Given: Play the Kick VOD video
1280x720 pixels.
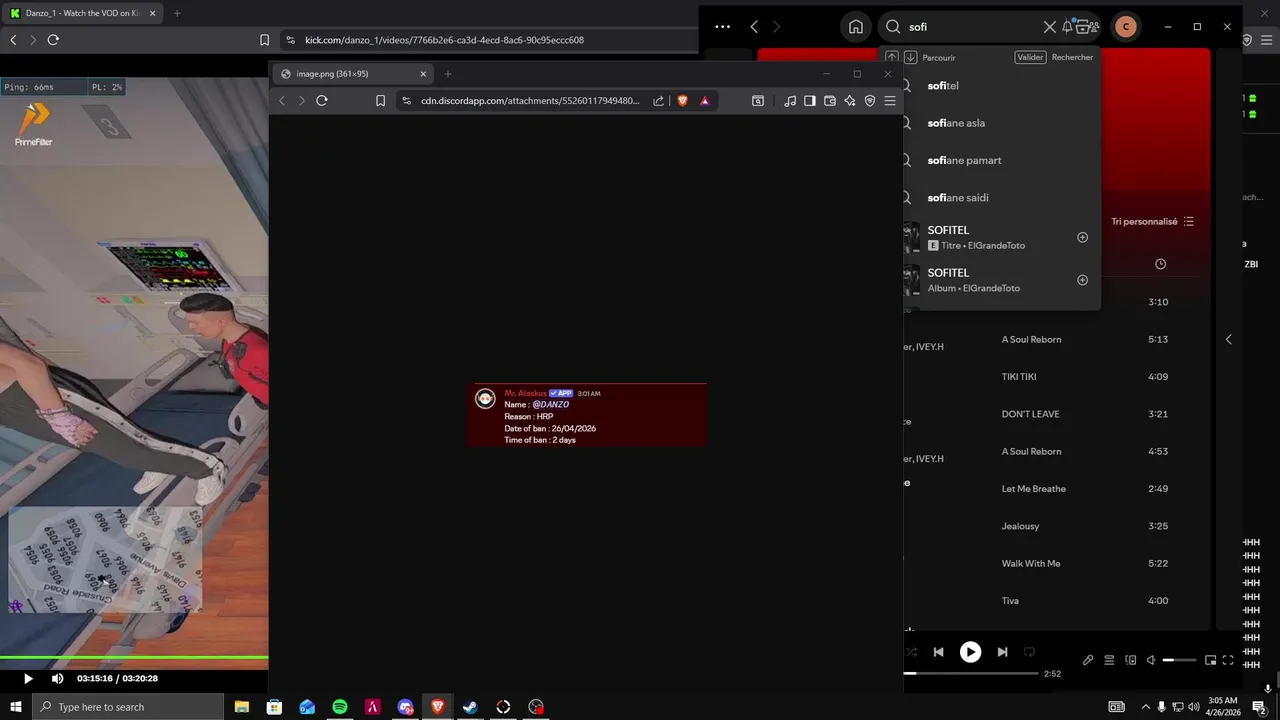Looking at the screenshot, I should tap(28, 678).
